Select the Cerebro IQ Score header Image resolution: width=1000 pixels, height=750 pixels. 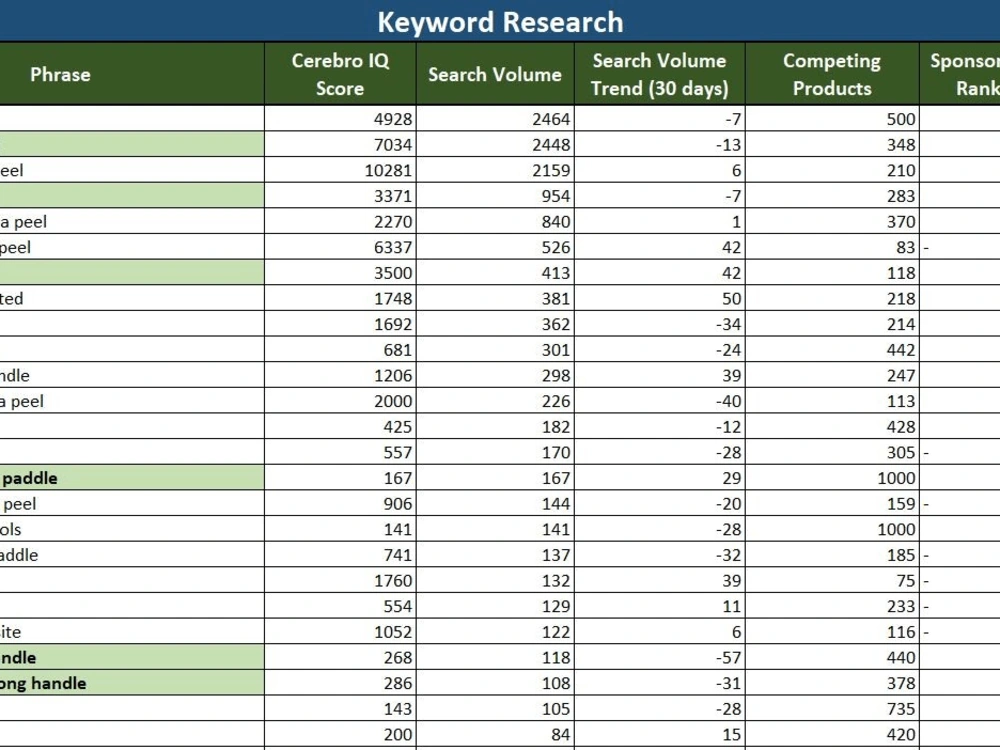pyautogui.click(x=340, y=74)
